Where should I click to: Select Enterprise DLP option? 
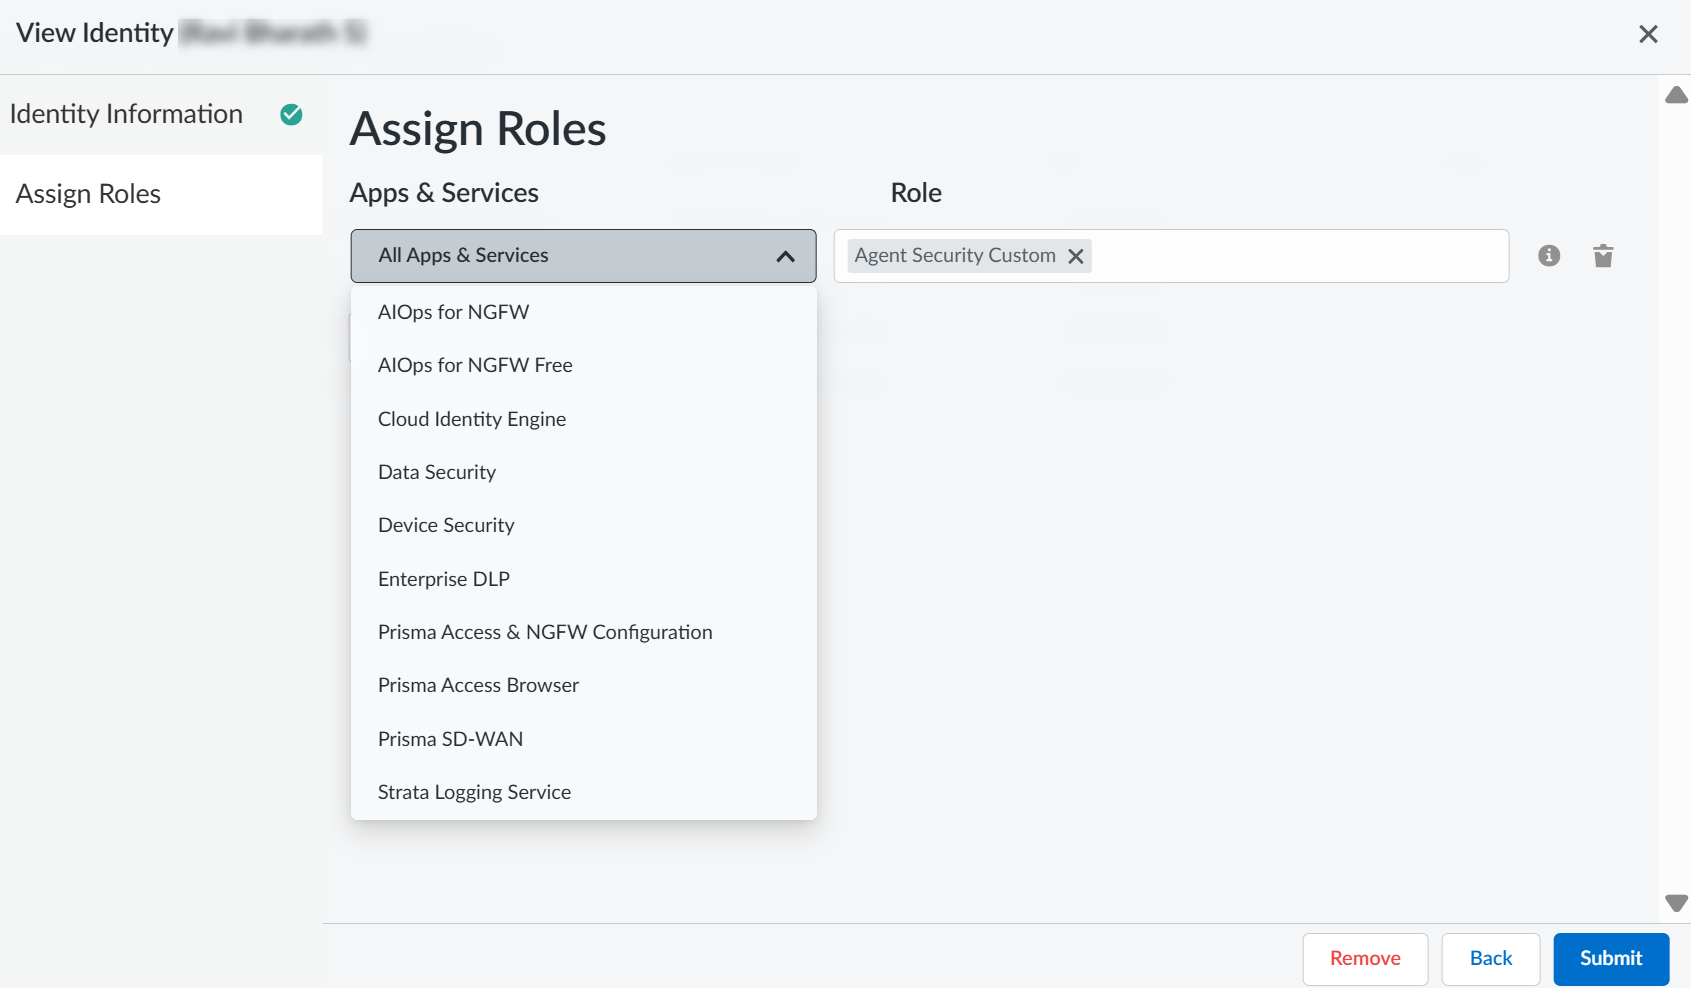(444, 579)
